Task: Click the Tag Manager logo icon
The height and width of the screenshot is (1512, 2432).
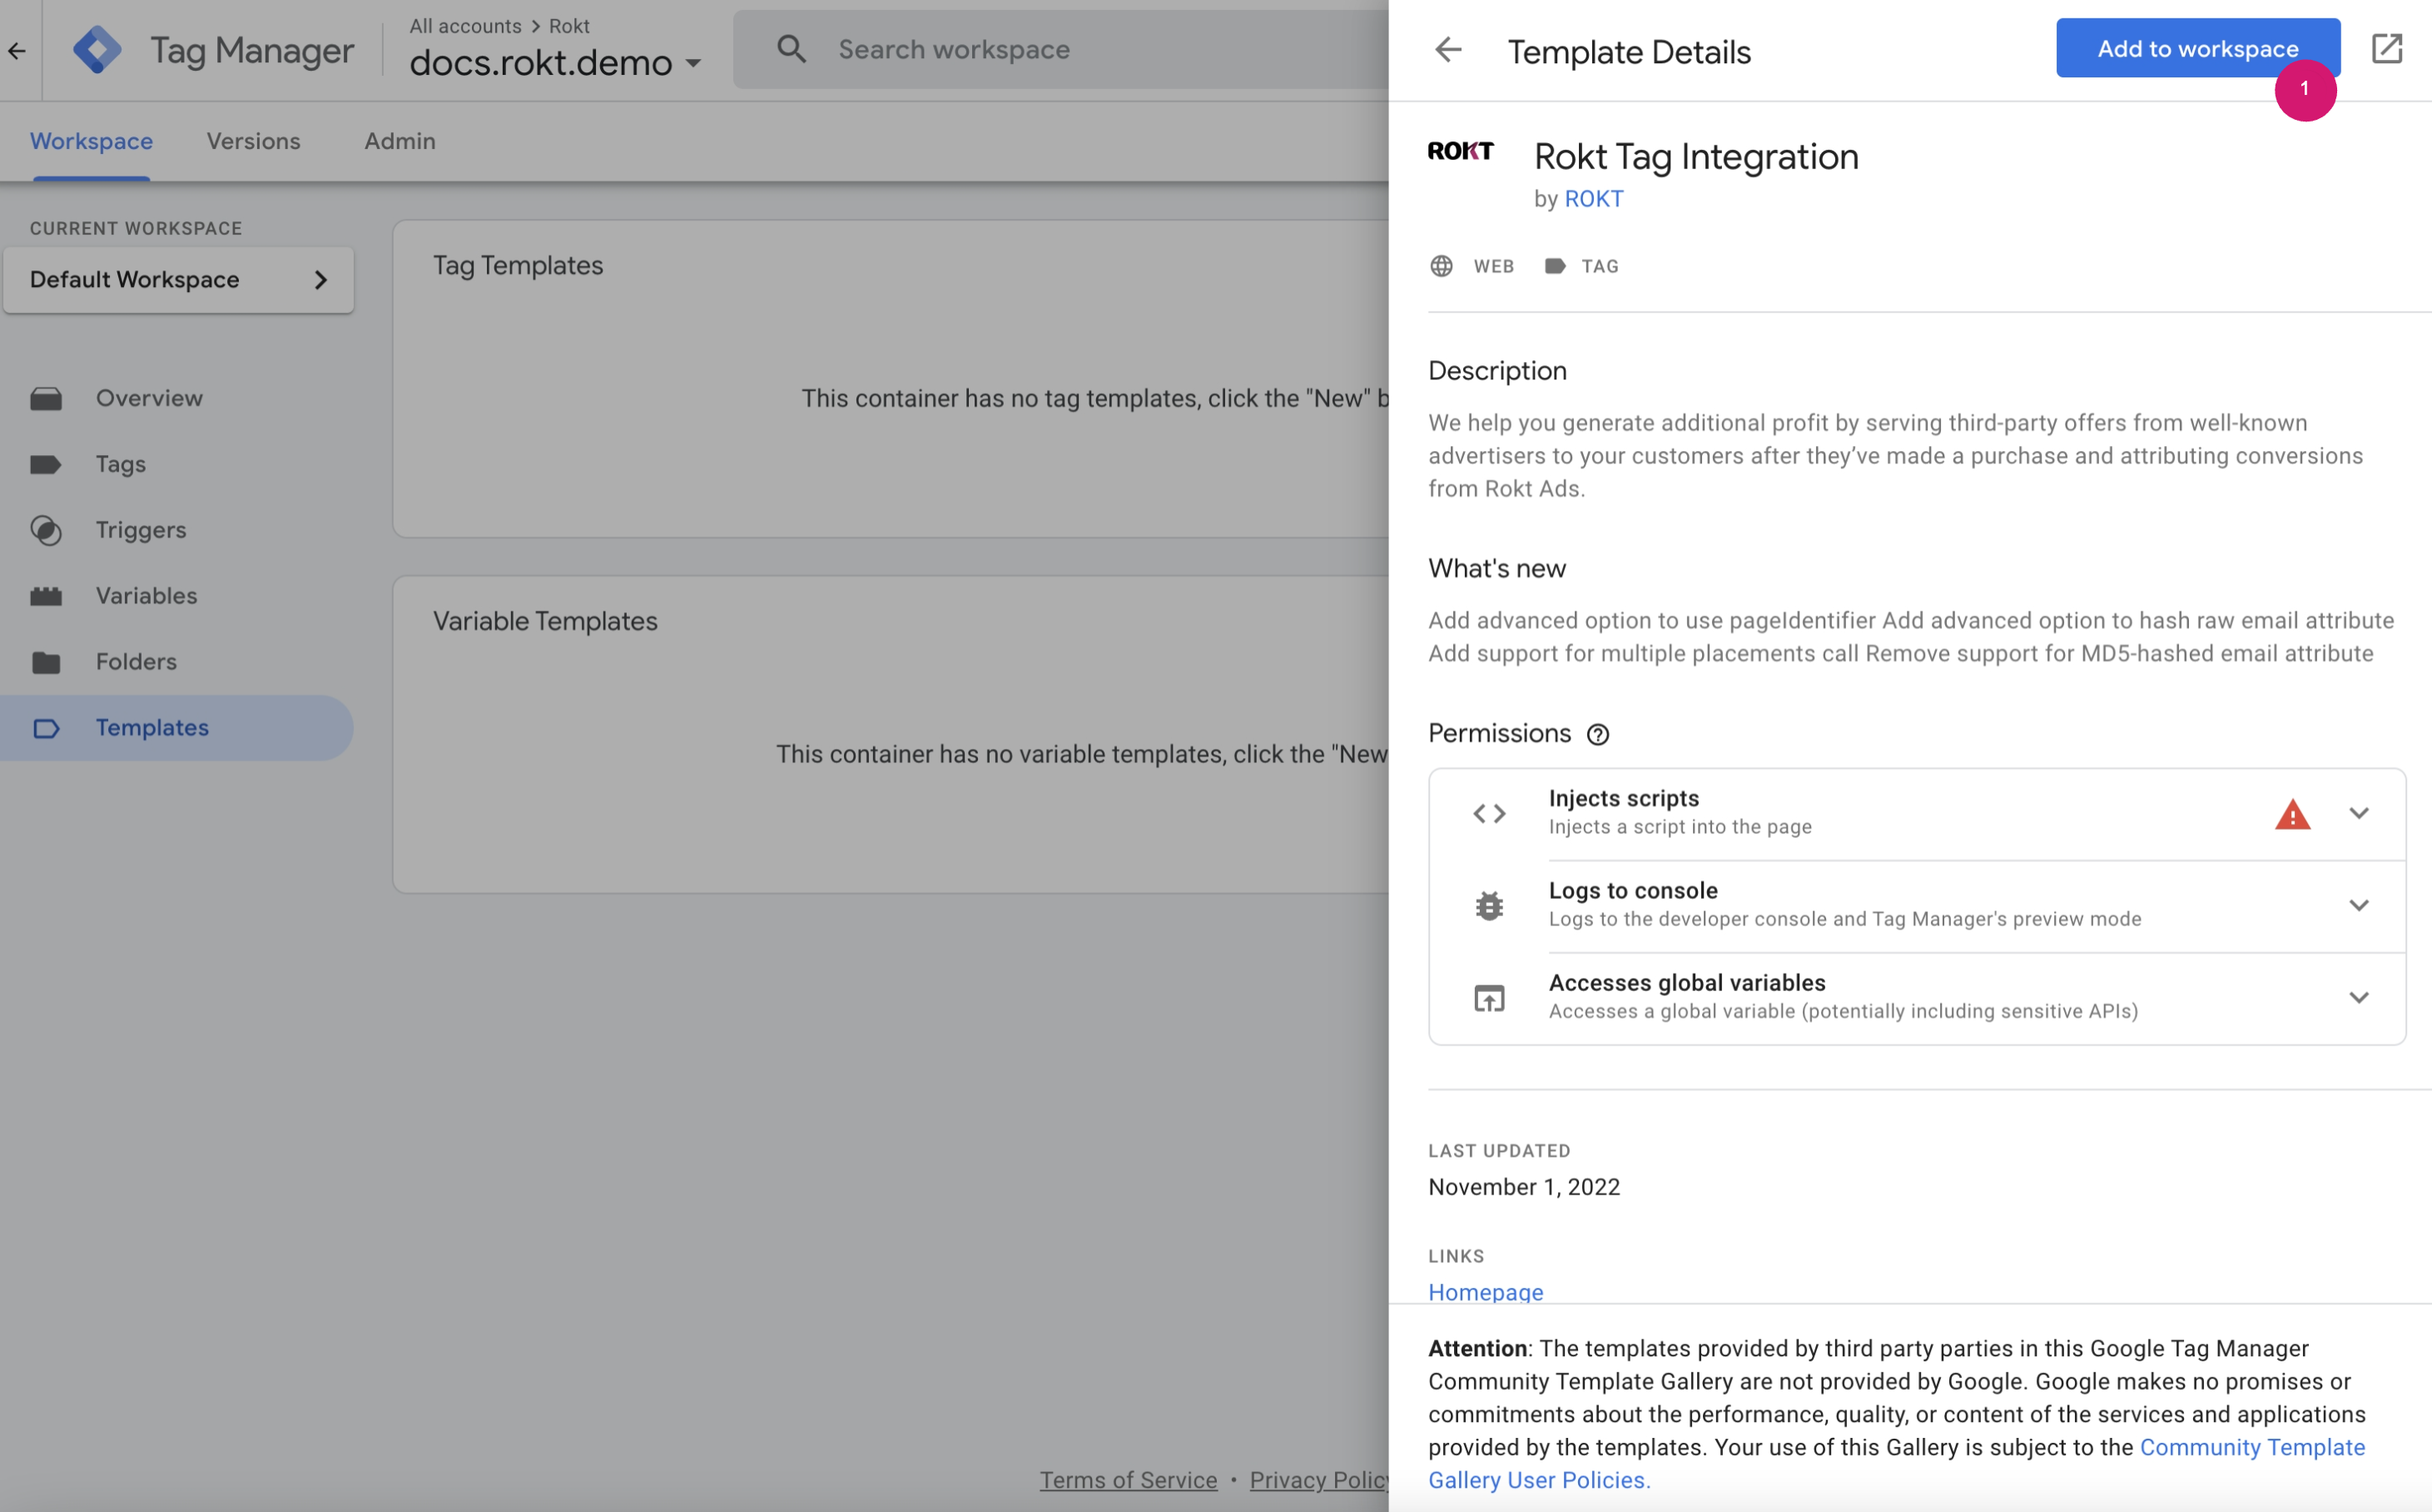Action: click(x=98, y=50)
